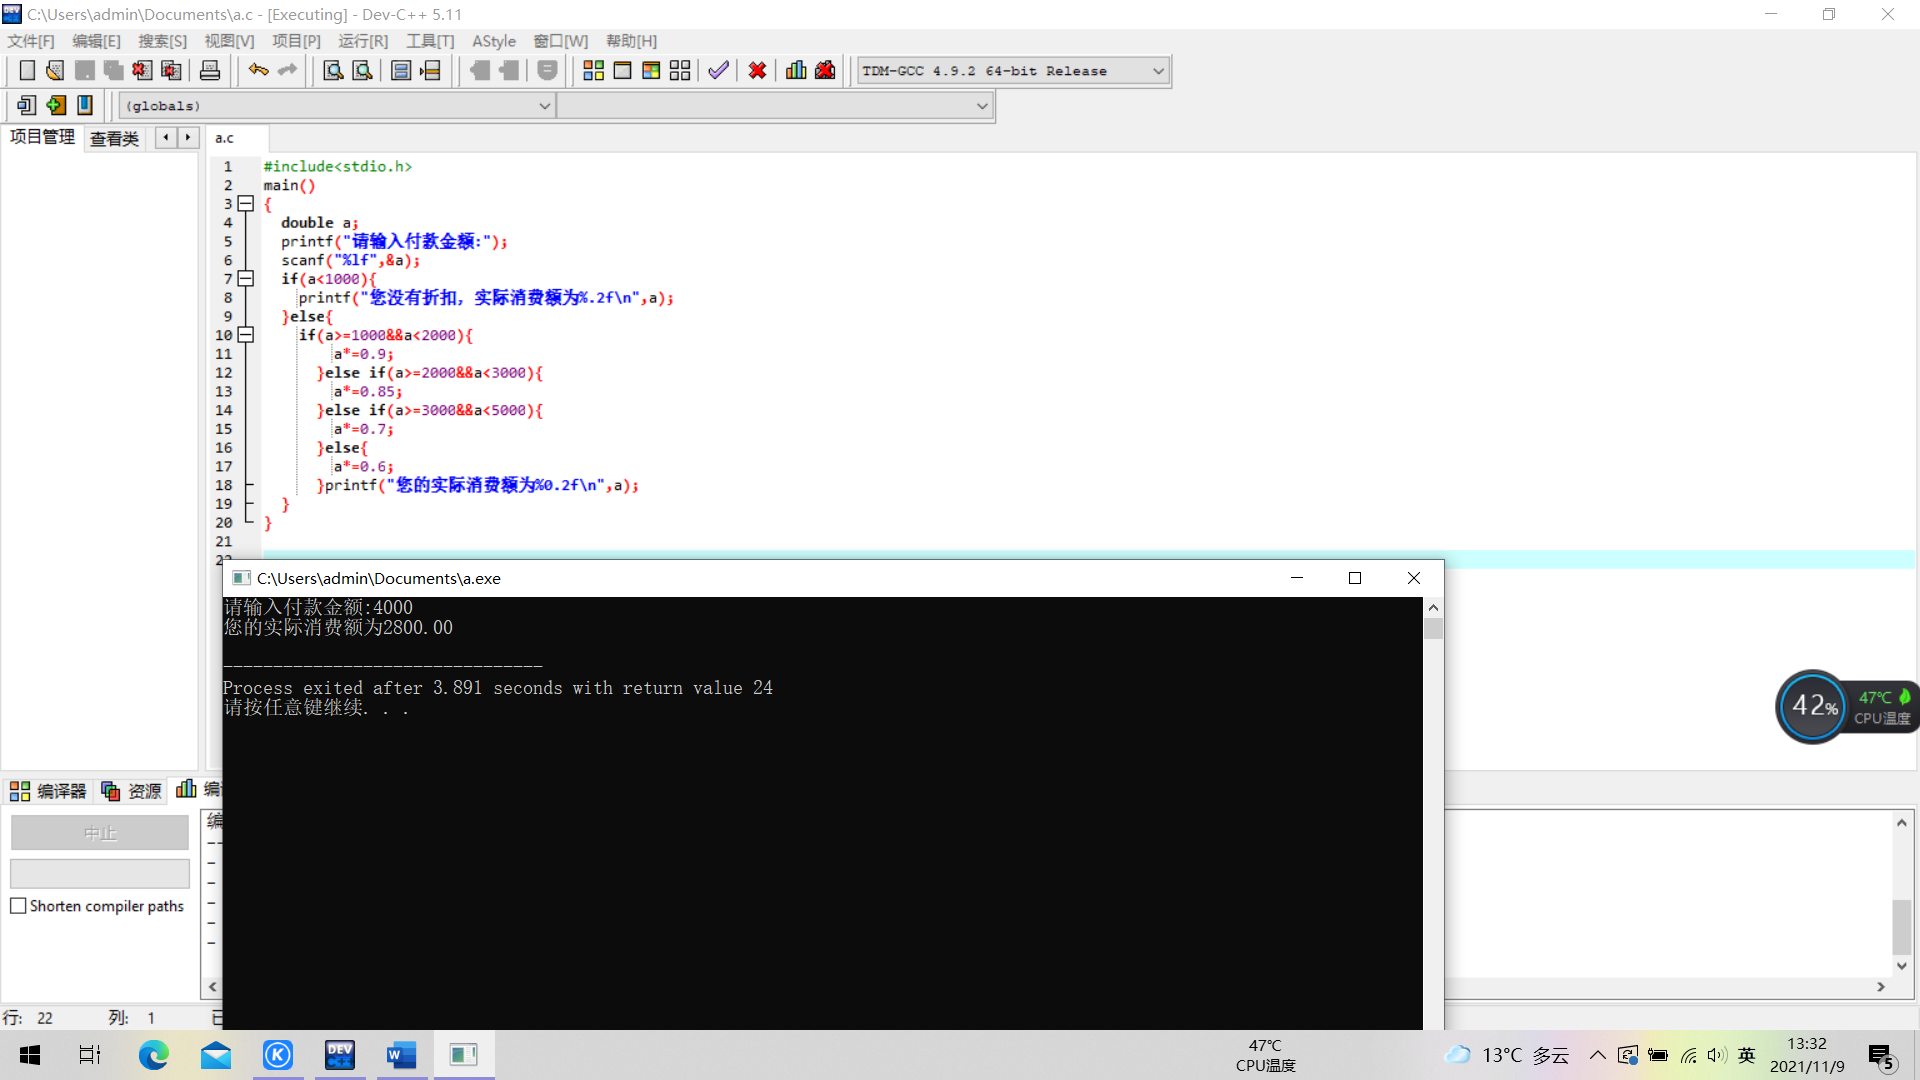Enable Shorten compiler paths checkbox
1920x1080 pixels.
pyautogui.click(x=18, y=906)
